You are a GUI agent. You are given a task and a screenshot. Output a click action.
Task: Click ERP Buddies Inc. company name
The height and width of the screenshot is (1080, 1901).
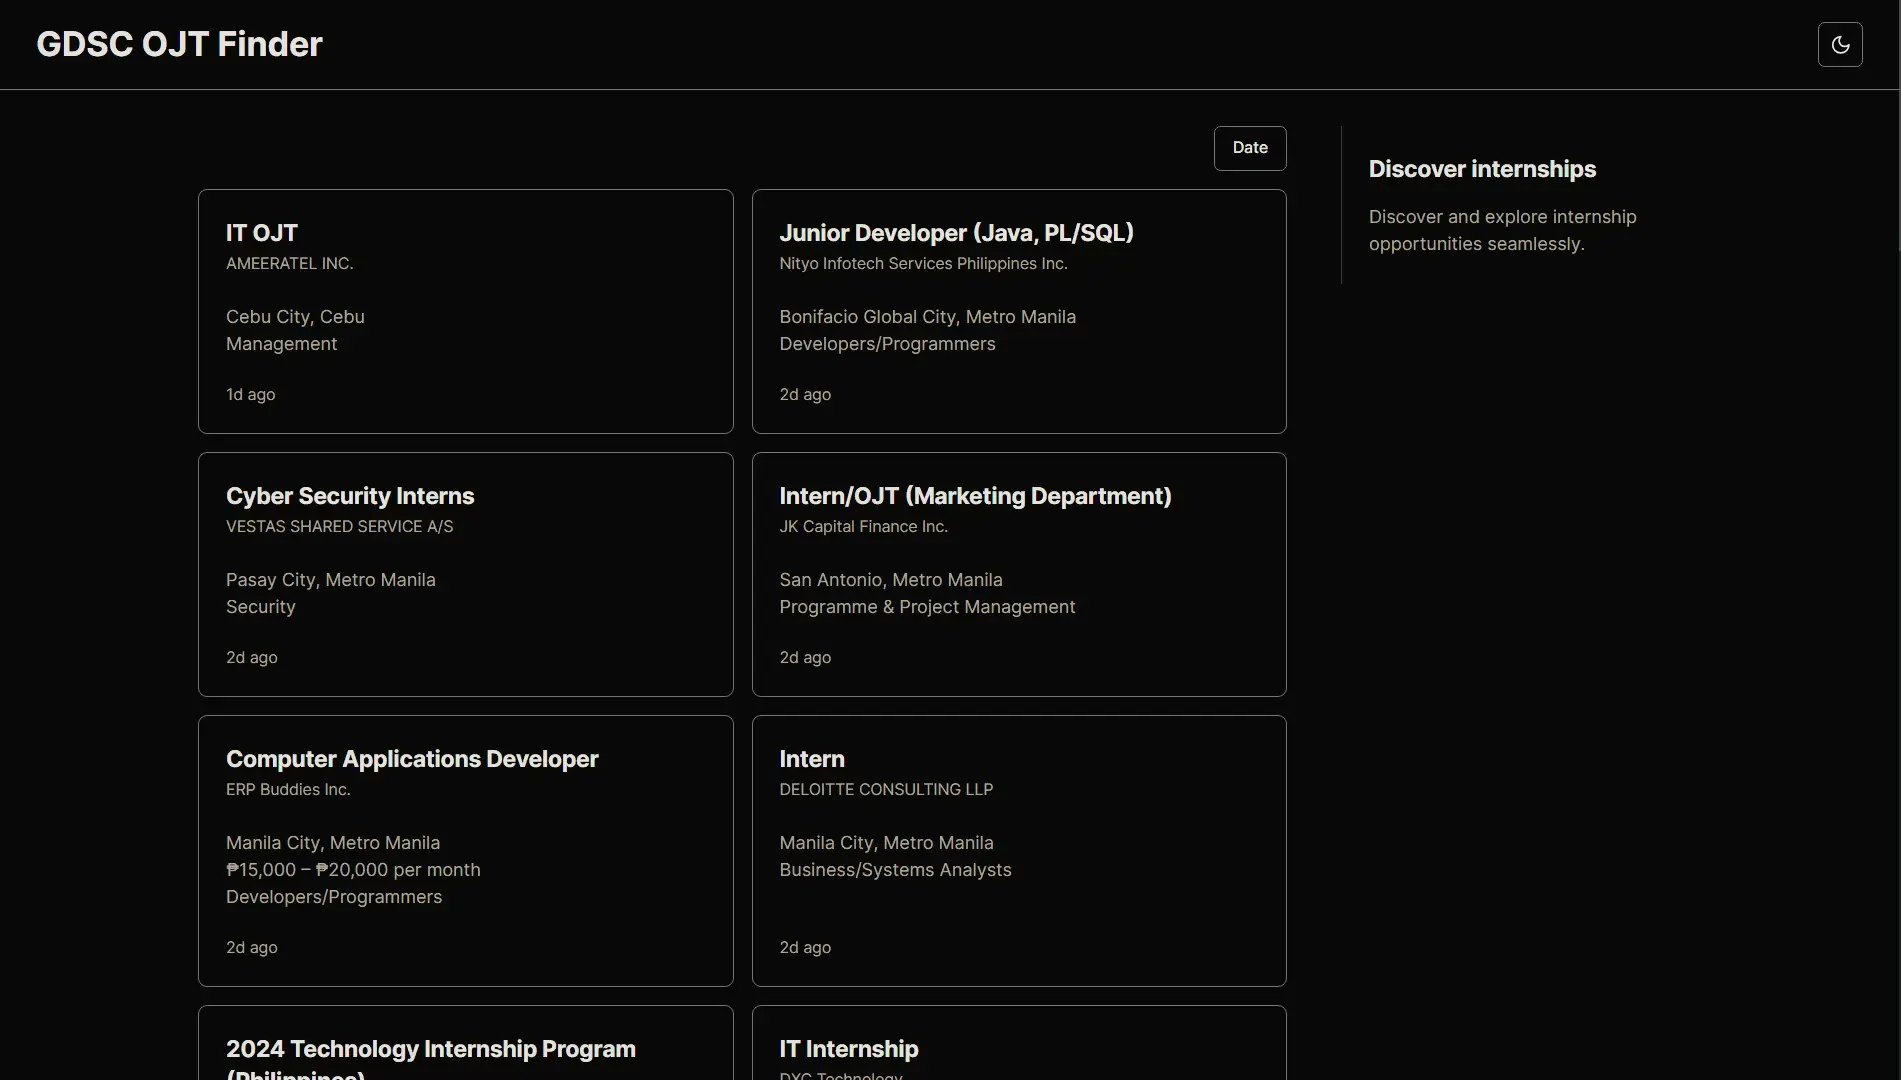pyautogui.click(x=288, y=789)
